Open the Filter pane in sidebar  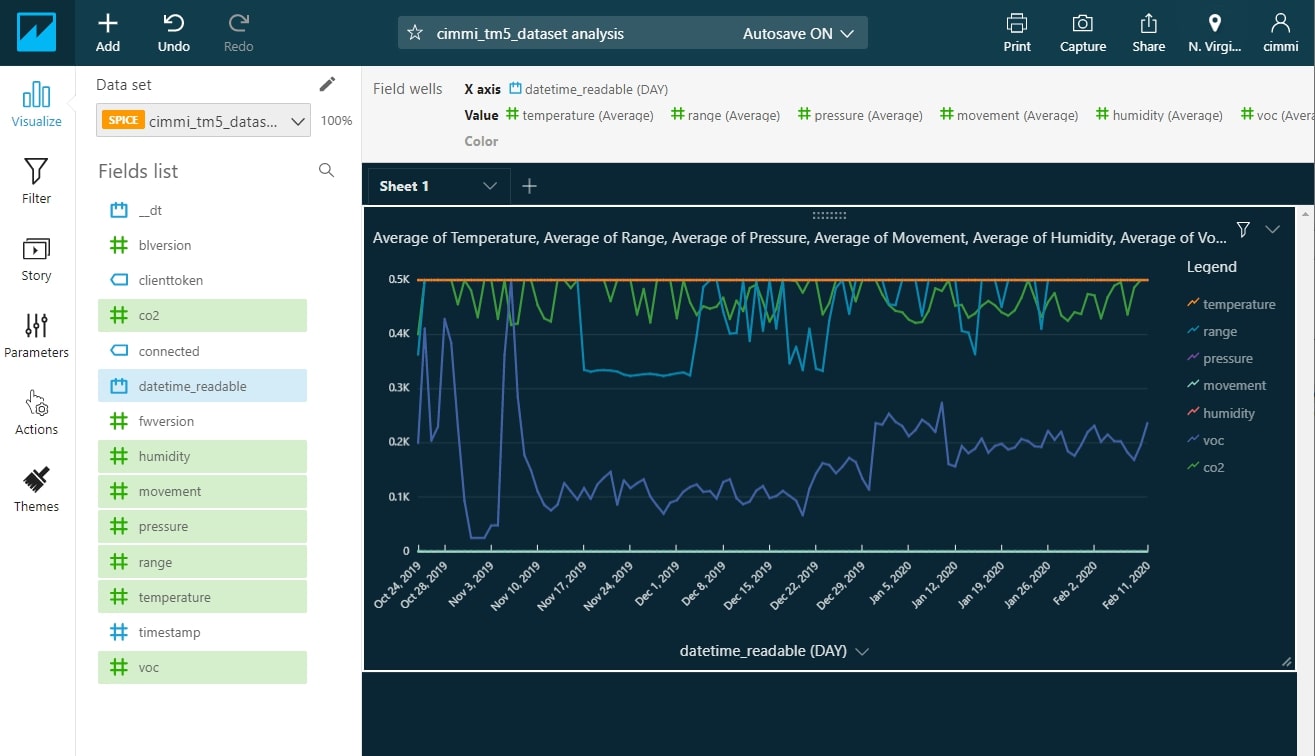(36, 180)
